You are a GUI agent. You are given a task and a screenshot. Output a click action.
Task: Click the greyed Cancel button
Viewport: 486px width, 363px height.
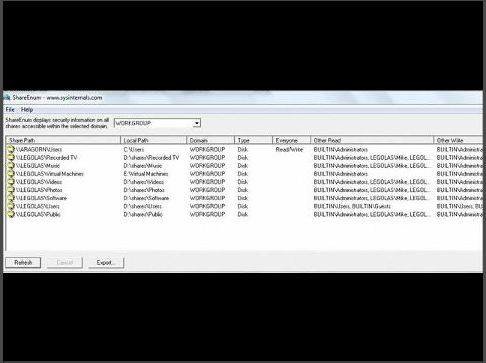pos(65,263)
